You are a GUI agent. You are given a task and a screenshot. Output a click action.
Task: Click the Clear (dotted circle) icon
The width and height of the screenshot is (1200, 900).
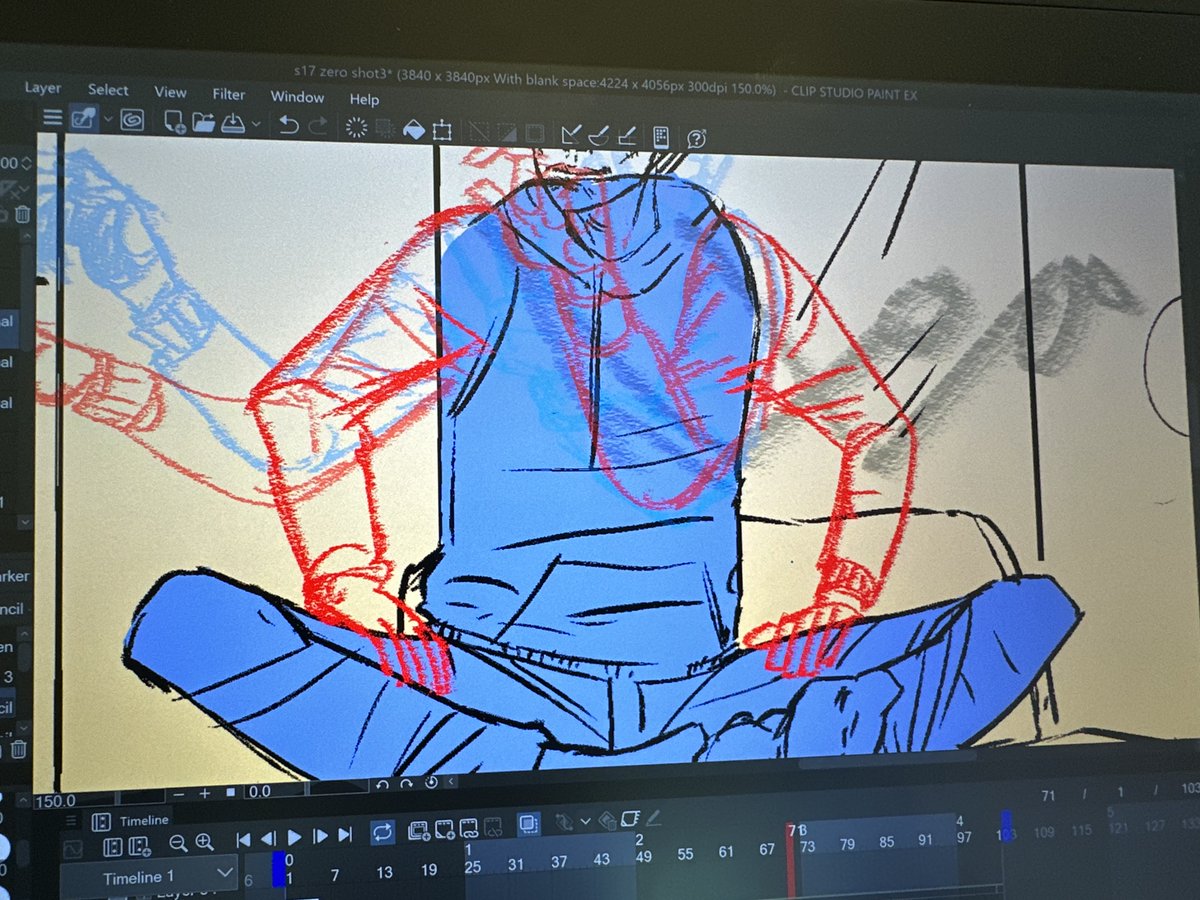pyautogui.click(x=356, y=127)
